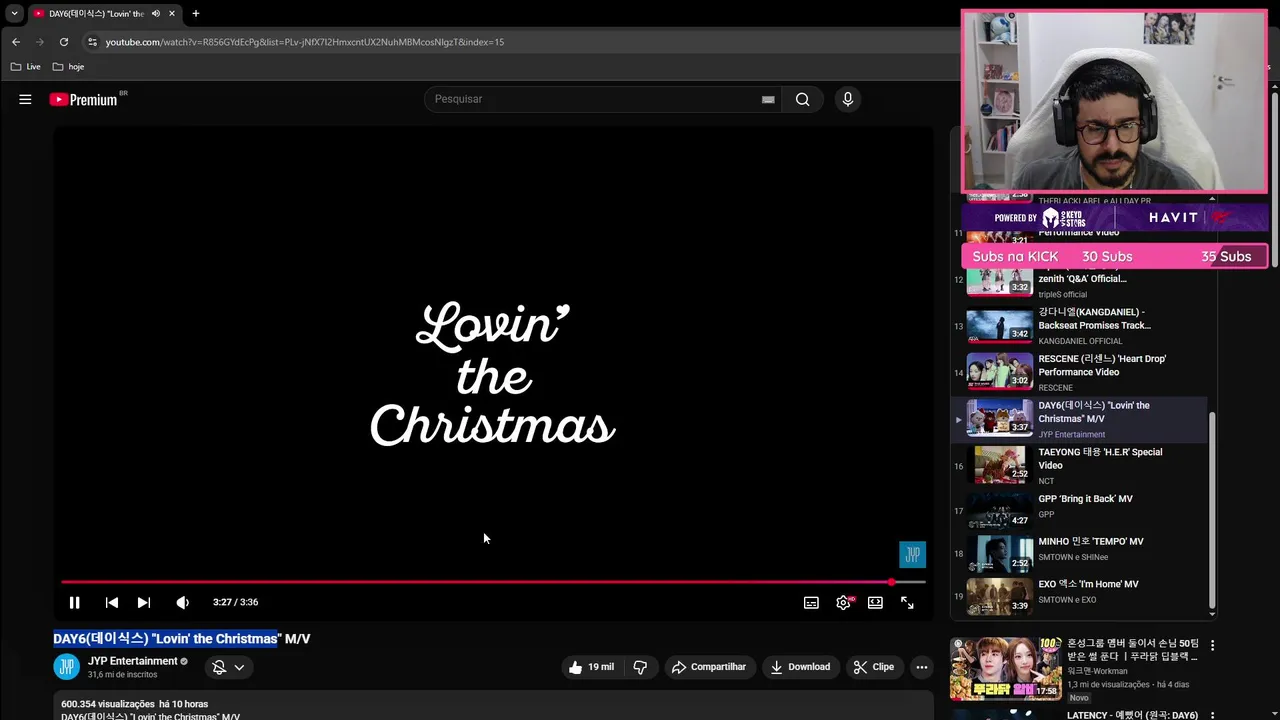The width and height of the screenshot is (1280, 720).
Task: Mute tab via speaker icon
Action: [x=156, y=14]
